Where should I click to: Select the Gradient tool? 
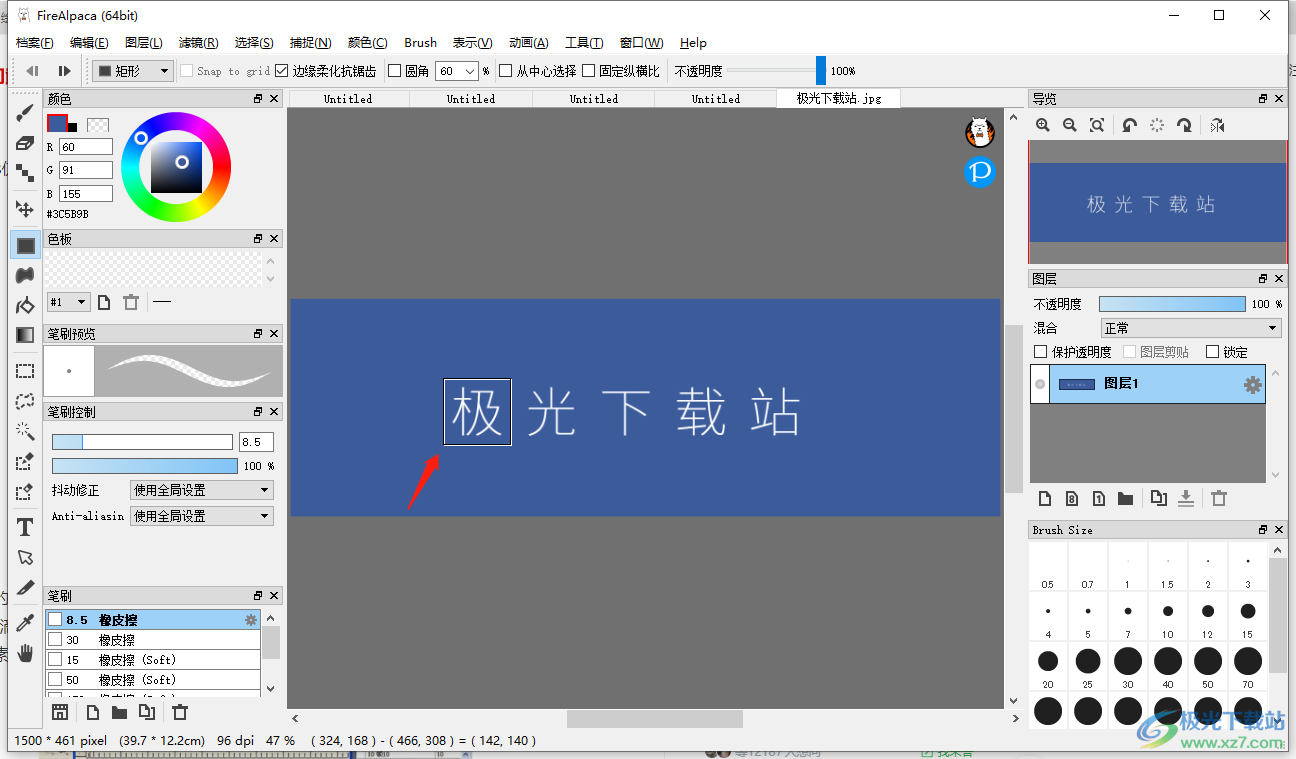tap(25, 335)
